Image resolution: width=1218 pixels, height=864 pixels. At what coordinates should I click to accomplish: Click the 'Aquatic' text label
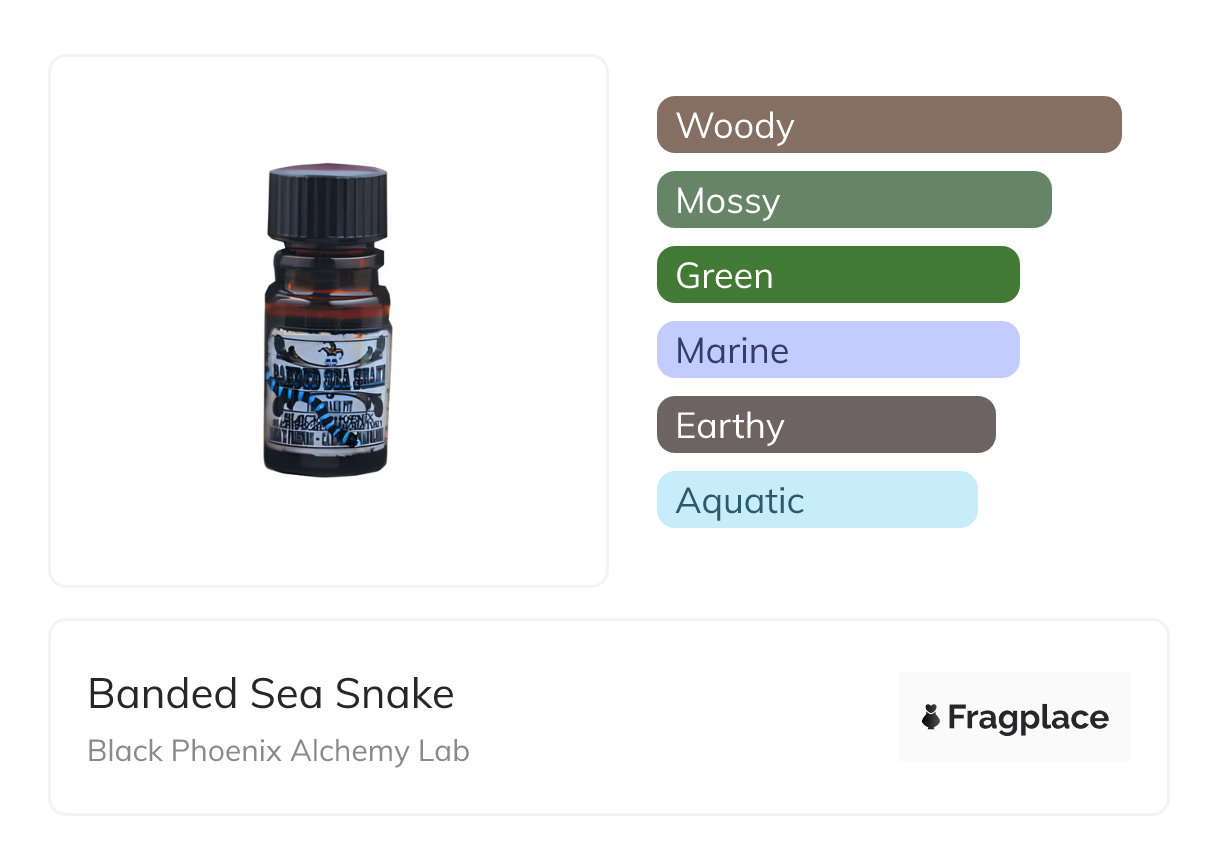(740, 501)
